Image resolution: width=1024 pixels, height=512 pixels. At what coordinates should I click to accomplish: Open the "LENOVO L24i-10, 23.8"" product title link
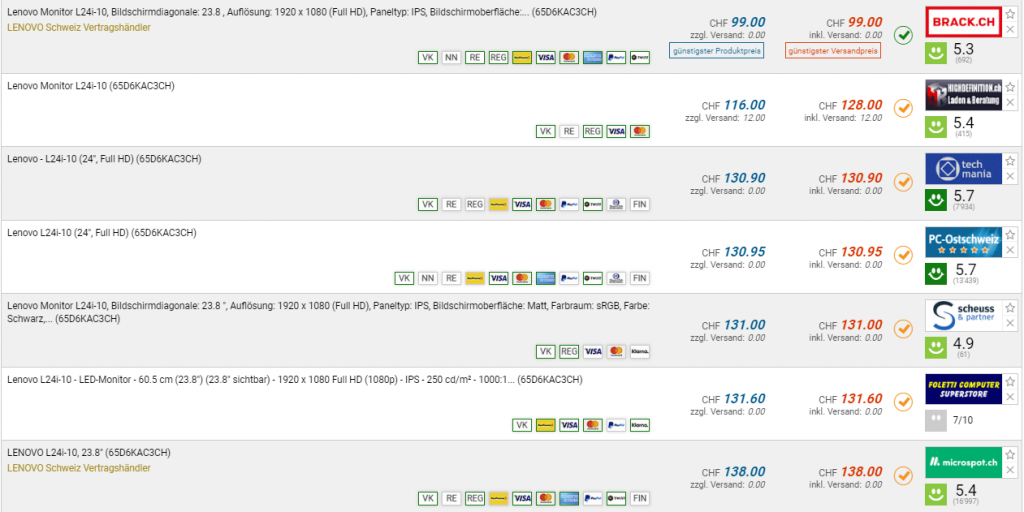click(89, 452)
